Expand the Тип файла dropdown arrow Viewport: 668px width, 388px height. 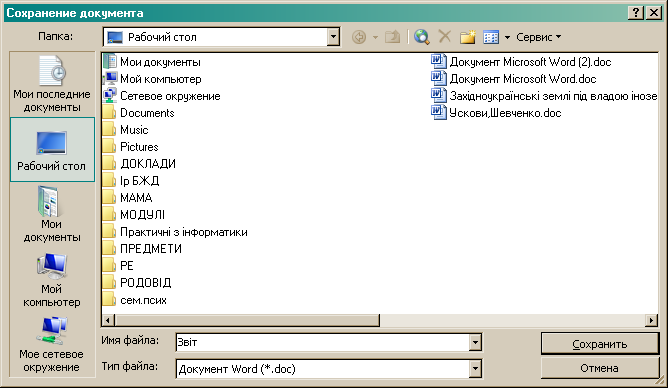coord(475,369)
